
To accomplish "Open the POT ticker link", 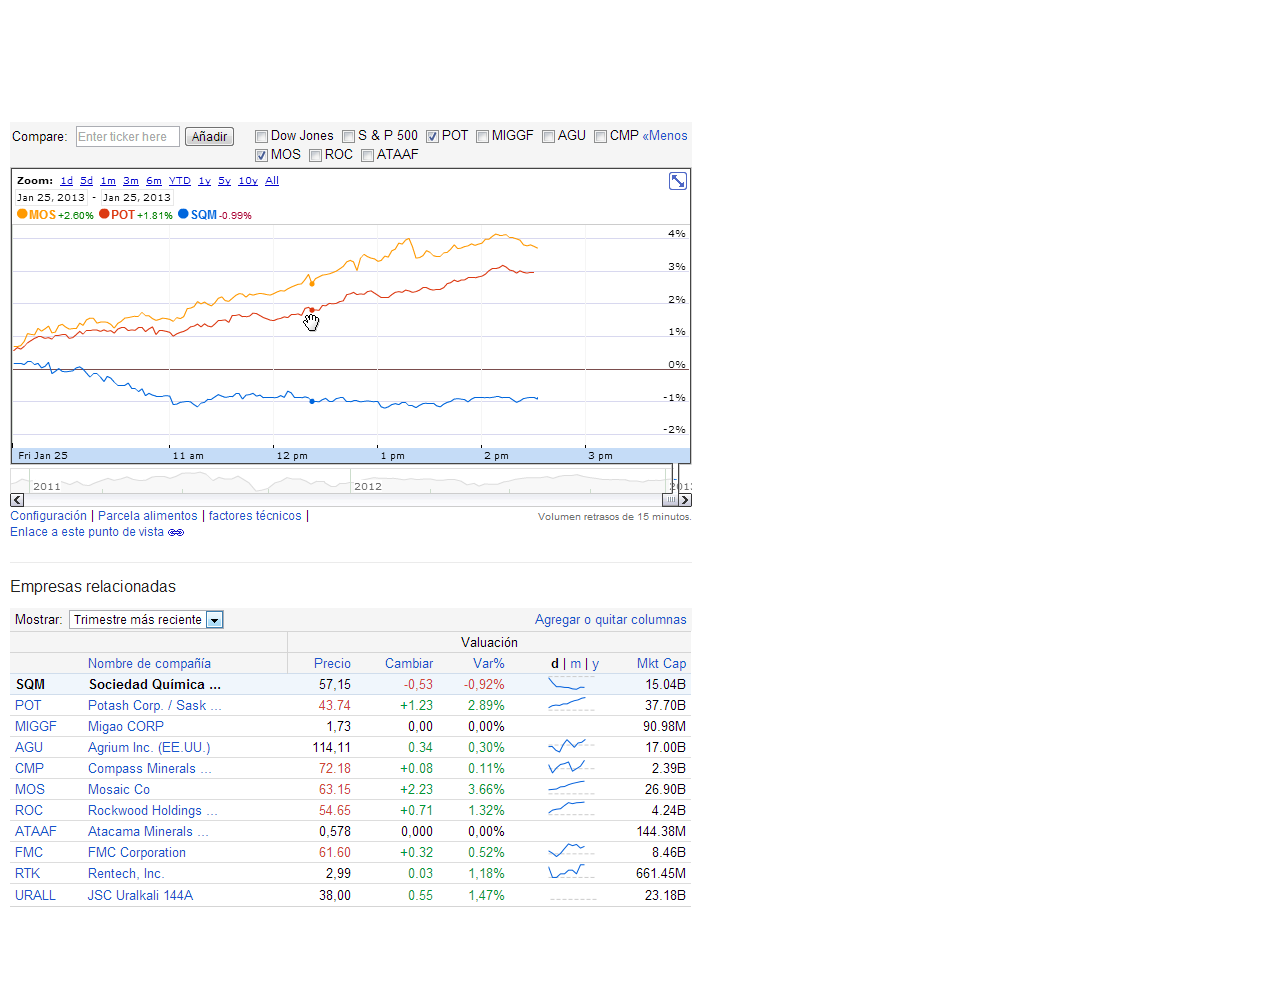I will [28, 705].
